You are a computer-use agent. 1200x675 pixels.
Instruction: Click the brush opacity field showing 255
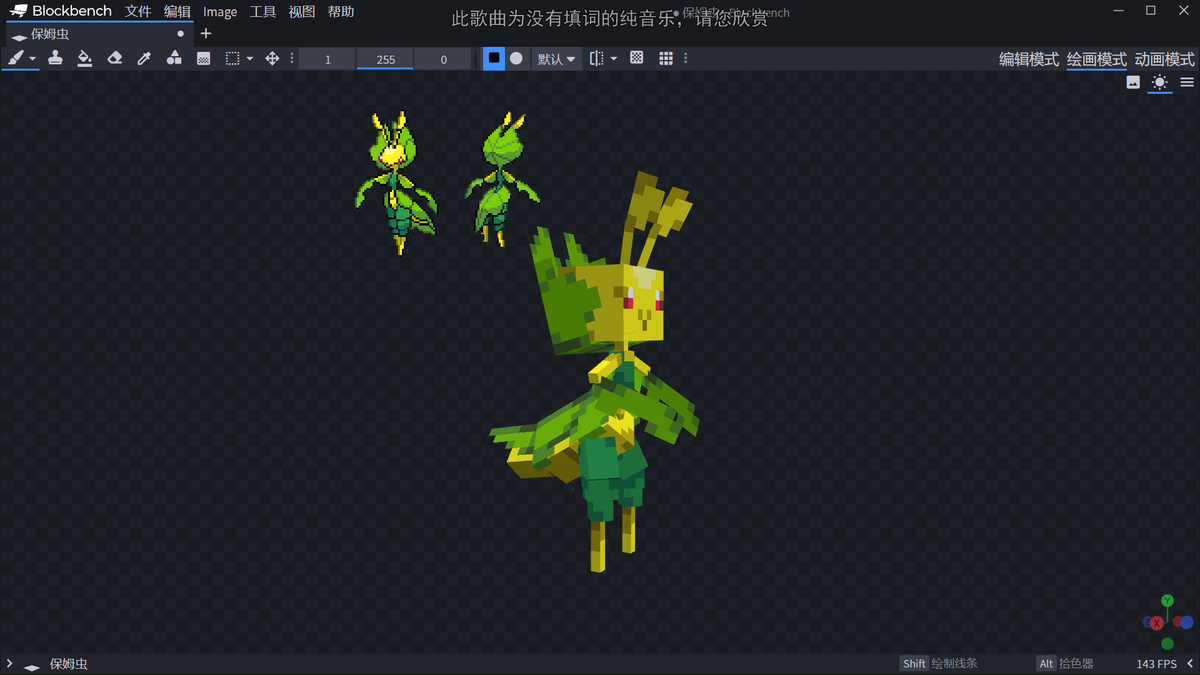tap(384, 59)
